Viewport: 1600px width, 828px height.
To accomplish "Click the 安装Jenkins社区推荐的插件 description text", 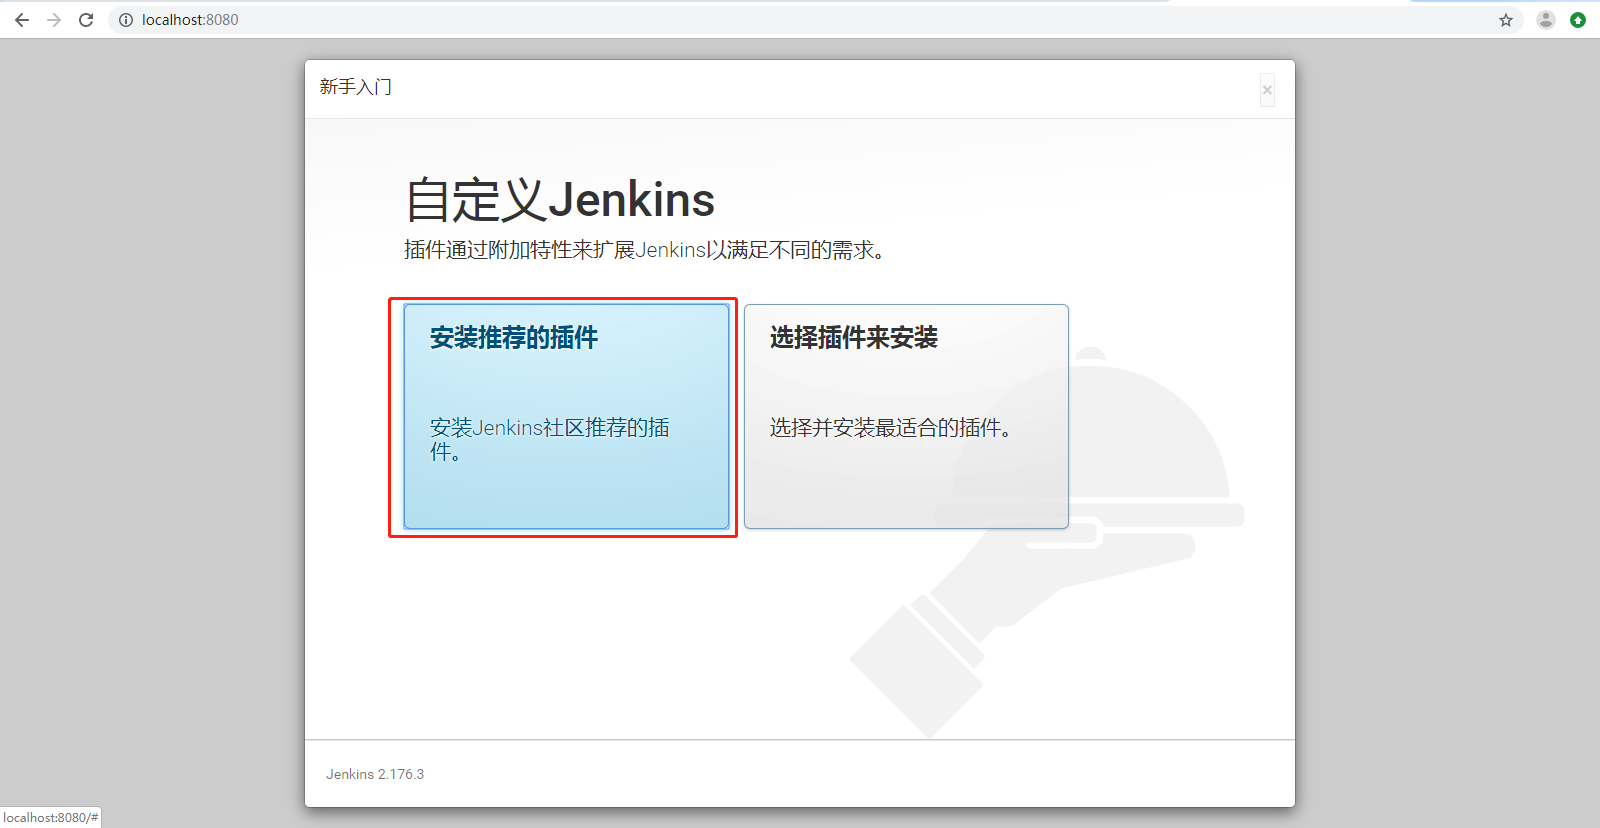I will [x=550, y=440].
